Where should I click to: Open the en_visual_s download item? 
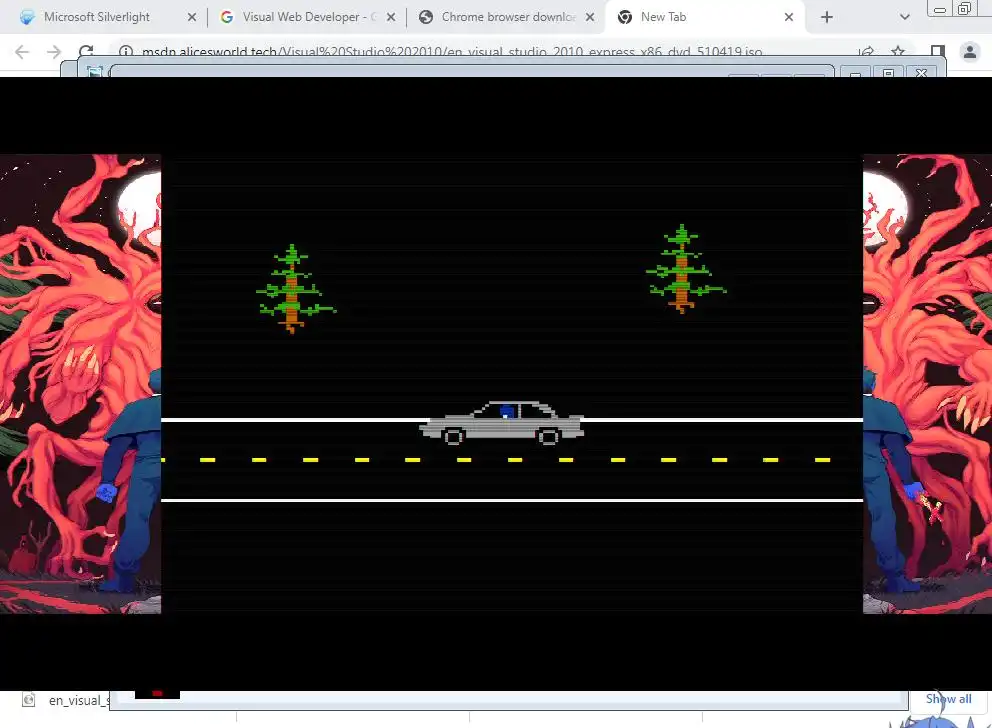point(66,700)
